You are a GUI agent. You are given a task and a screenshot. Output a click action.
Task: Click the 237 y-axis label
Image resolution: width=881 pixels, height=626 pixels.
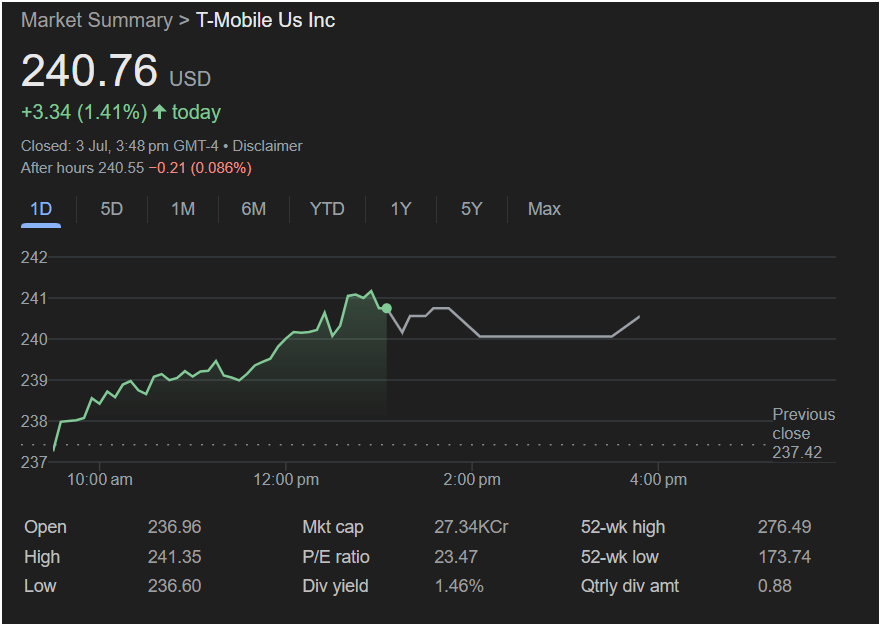(x=34, y=462)
